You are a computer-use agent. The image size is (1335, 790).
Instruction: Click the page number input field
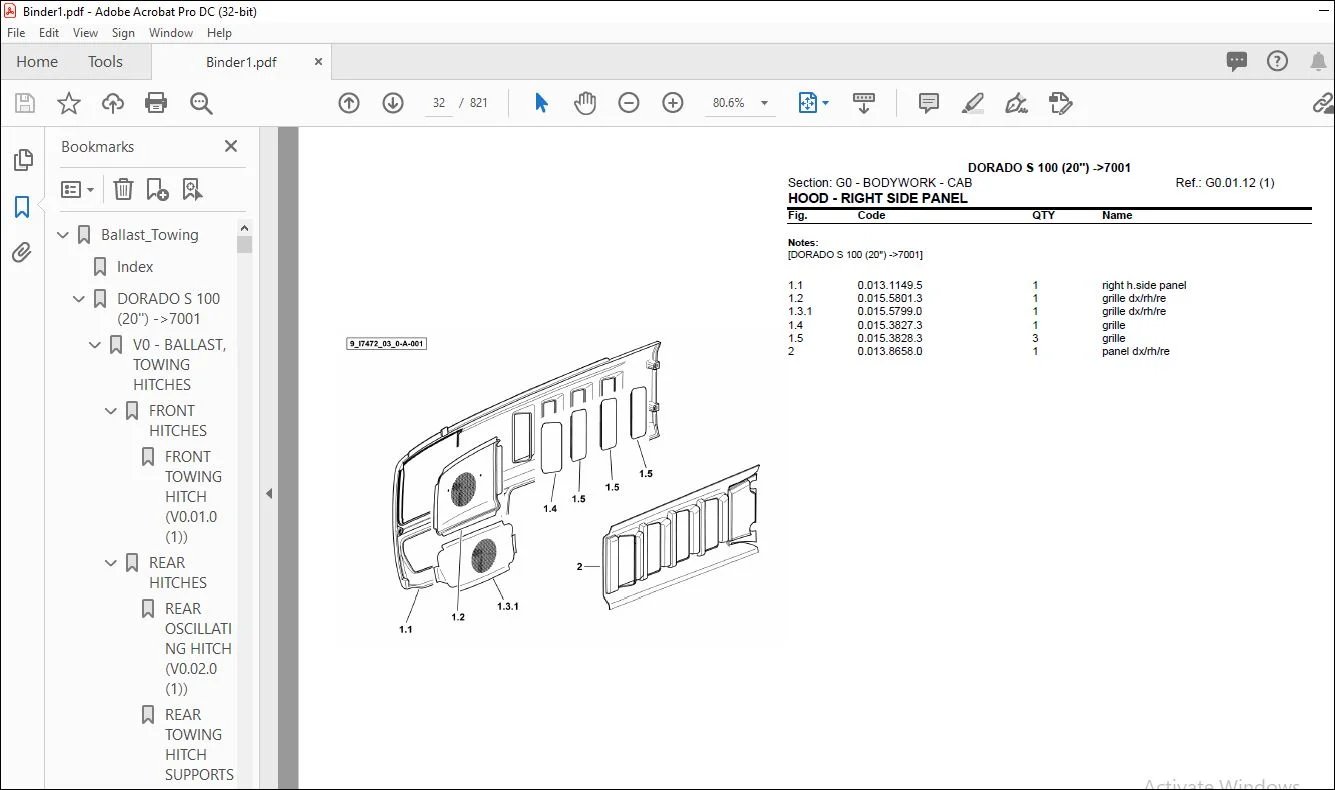[x=439, y=103]
